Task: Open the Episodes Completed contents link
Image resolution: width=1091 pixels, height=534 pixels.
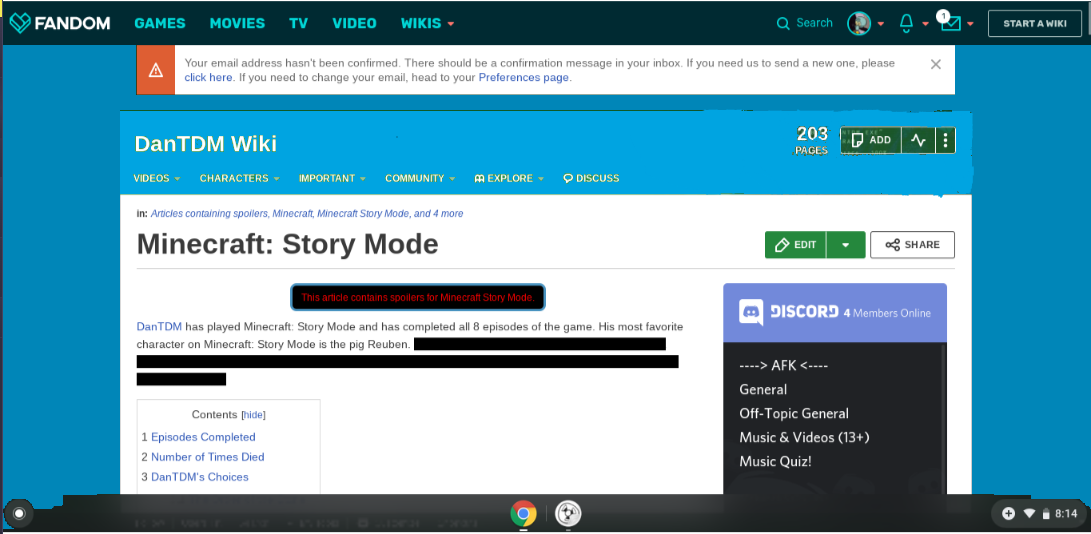Action: click(203, 437)
